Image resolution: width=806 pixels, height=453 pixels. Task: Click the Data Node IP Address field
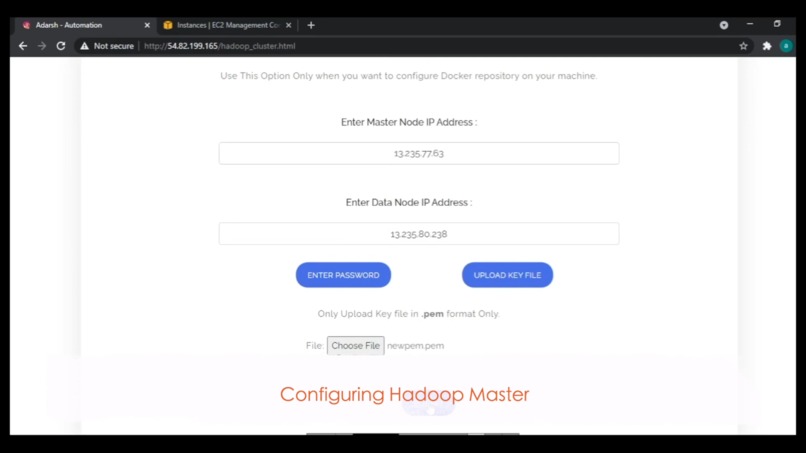419,233
